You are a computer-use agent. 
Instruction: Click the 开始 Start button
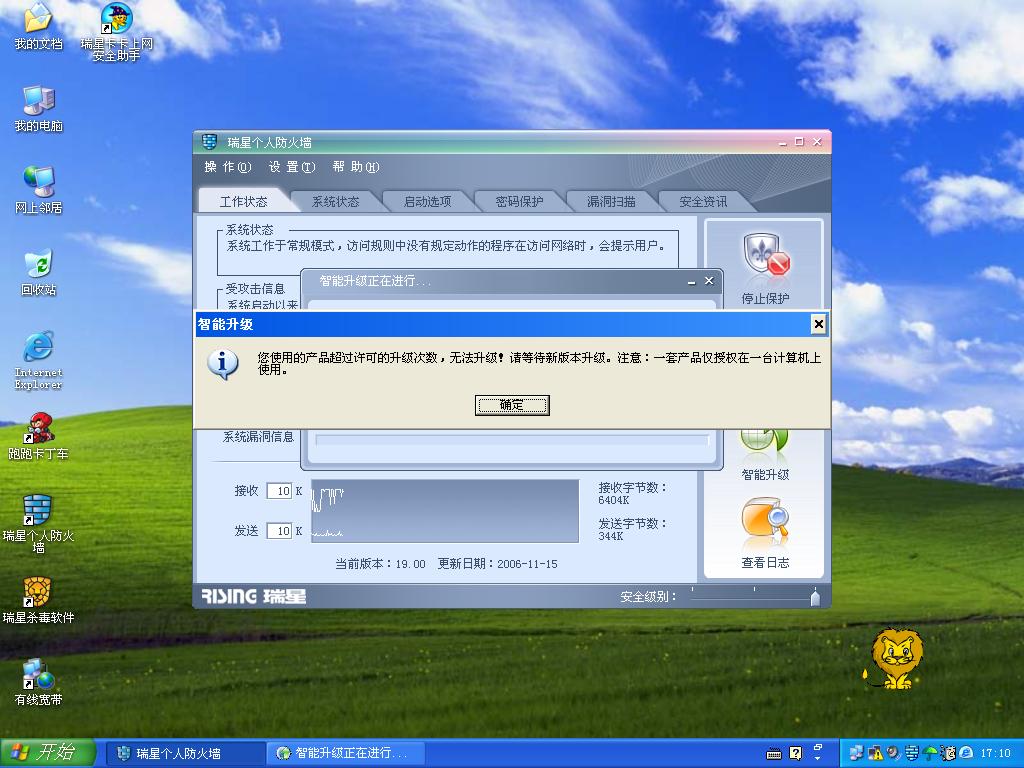click(48, 753)
